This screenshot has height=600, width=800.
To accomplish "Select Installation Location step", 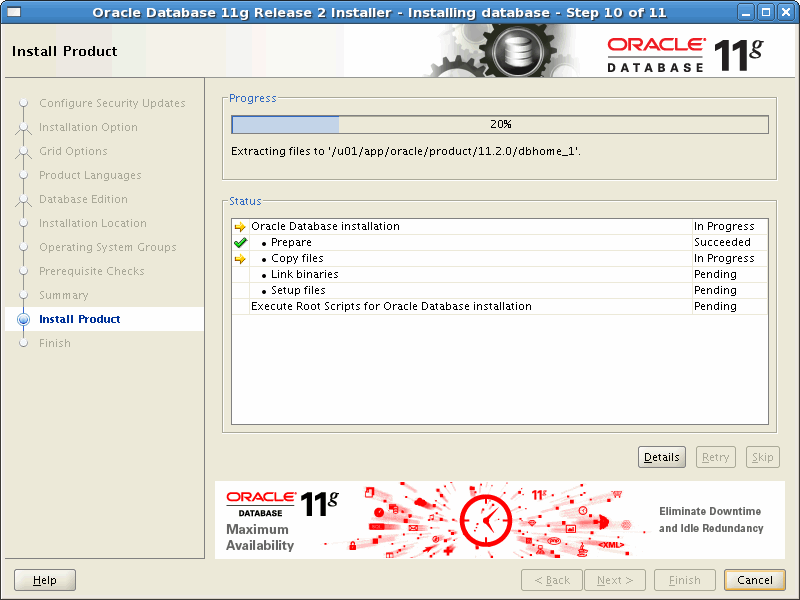I will 93,223.
